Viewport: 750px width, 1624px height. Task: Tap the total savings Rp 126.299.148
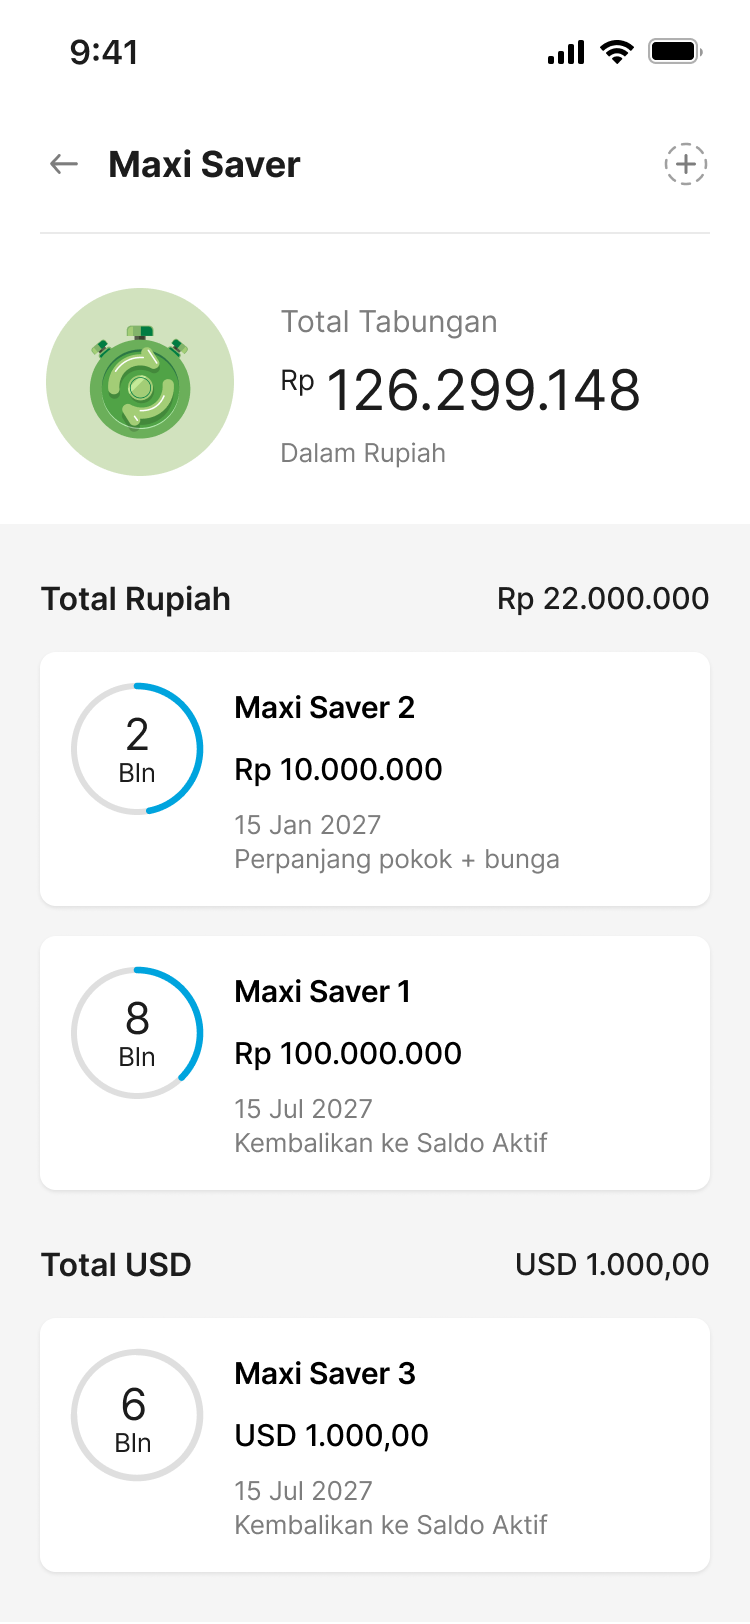pyautogui.click(x=482, y=390)
